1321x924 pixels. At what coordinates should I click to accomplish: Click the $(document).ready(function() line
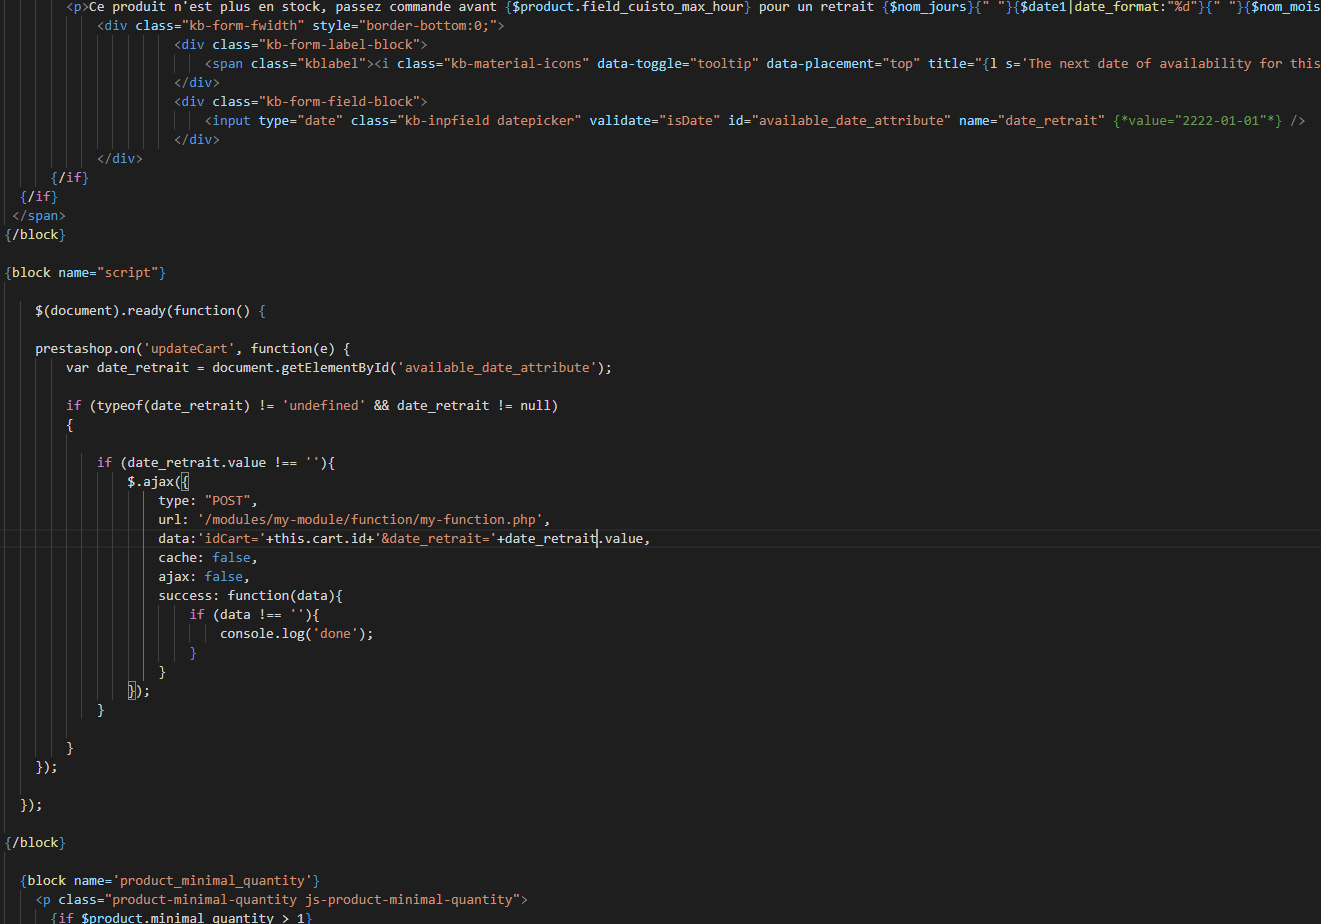(x=150, y=310)
